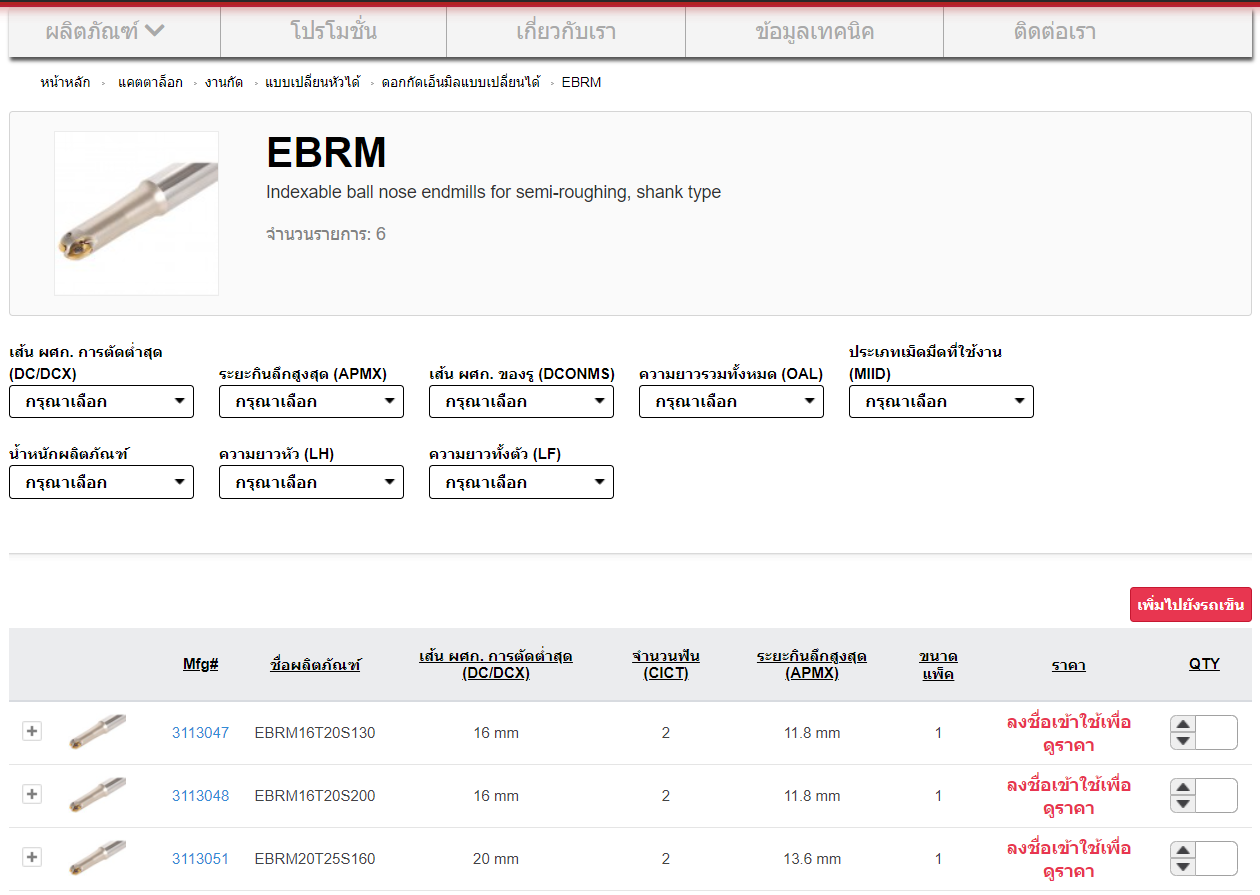The width and height of the screenshot is (1260, 895).
Task: Open the APMX depth filter dropdown
Action: coord(311,402)
